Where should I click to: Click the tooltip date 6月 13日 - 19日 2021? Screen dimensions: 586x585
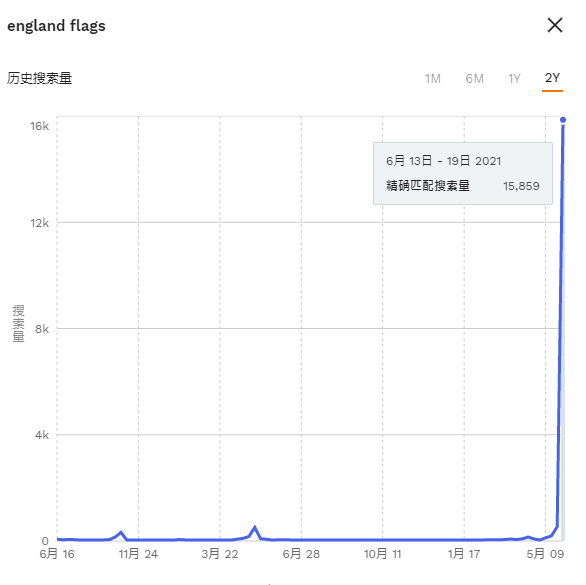click(443, 161)
